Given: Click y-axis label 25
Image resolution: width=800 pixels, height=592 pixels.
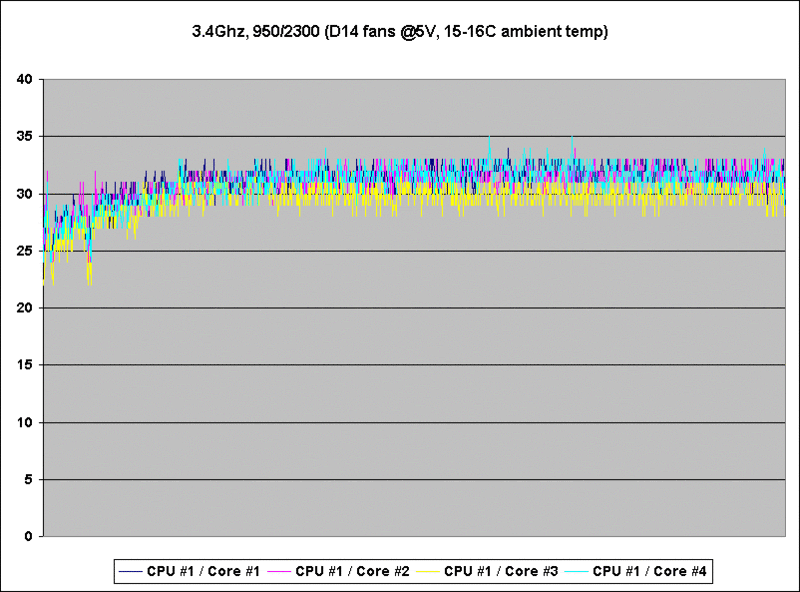Looking at the screenshot, I should point(24,251).
